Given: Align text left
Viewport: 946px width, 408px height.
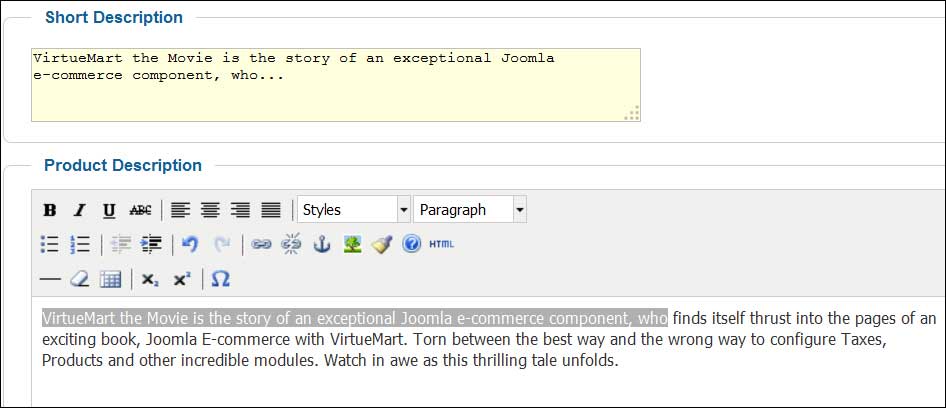Looking at the screenshot, I should point(180,210).
